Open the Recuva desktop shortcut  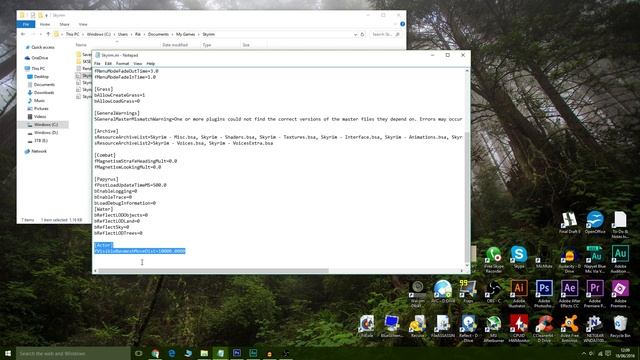click(x=417, y=326)
